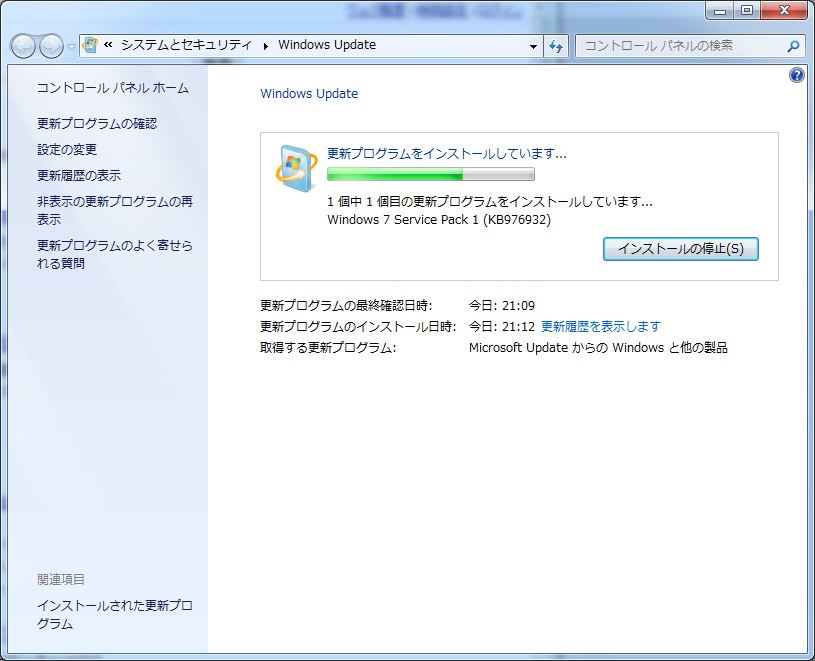
Task: Click the Windows Update breadcrumb segment
Action: (327, 45)
